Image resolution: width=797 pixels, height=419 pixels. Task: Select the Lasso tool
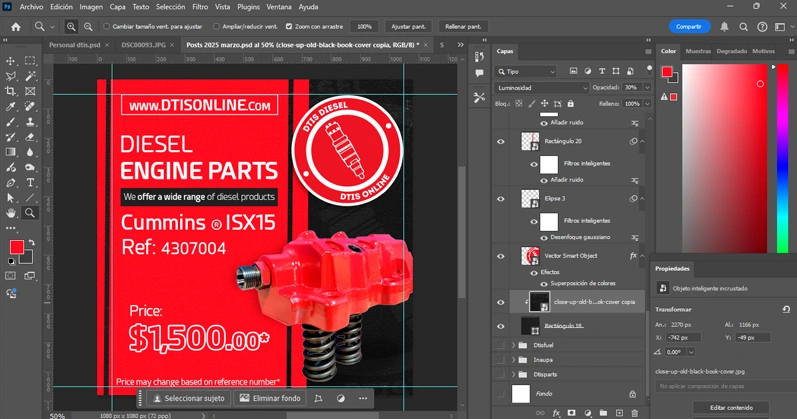(x=11, y=76)
